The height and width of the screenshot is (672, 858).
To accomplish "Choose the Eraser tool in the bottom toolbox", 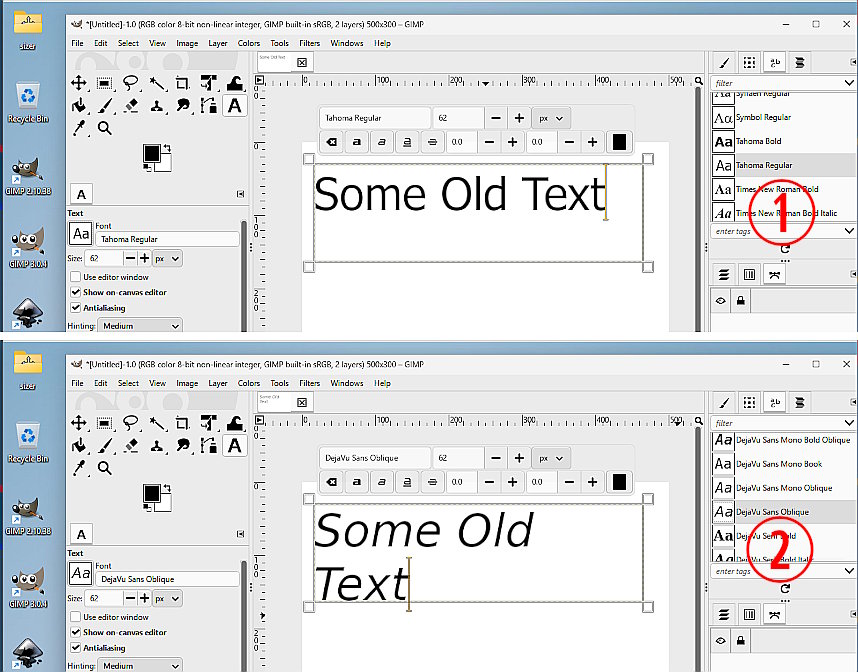I will [x=131, y=445].
